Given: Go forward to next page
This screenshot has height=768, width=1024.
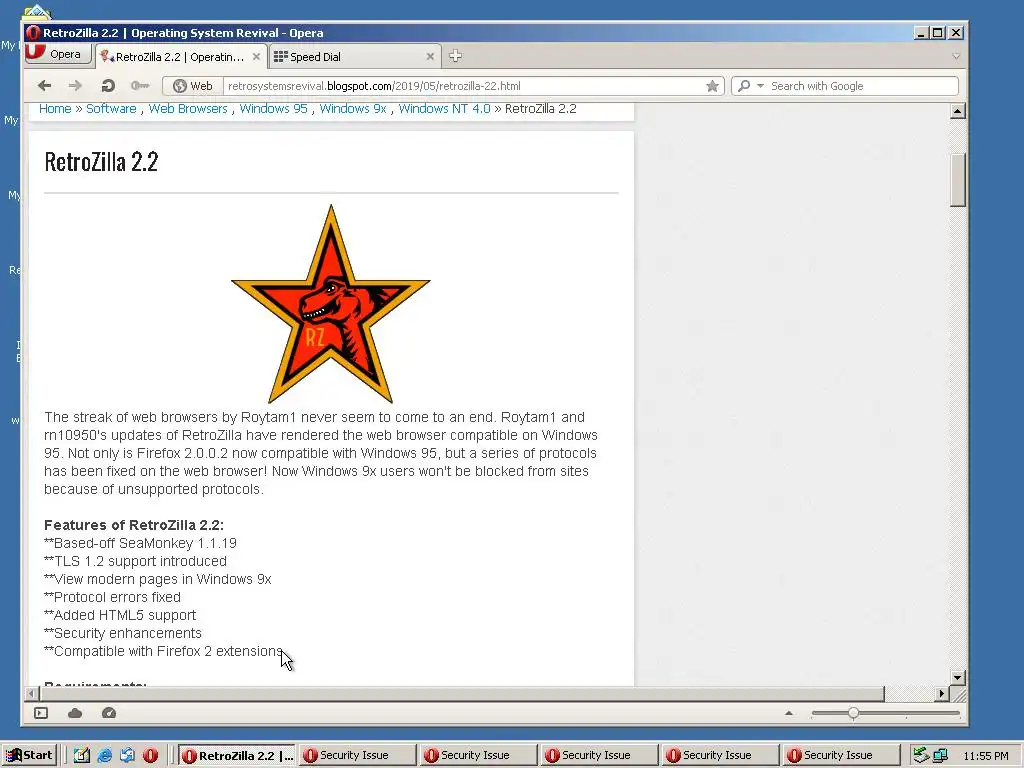Looking at the screenshot, I should 76,86.
